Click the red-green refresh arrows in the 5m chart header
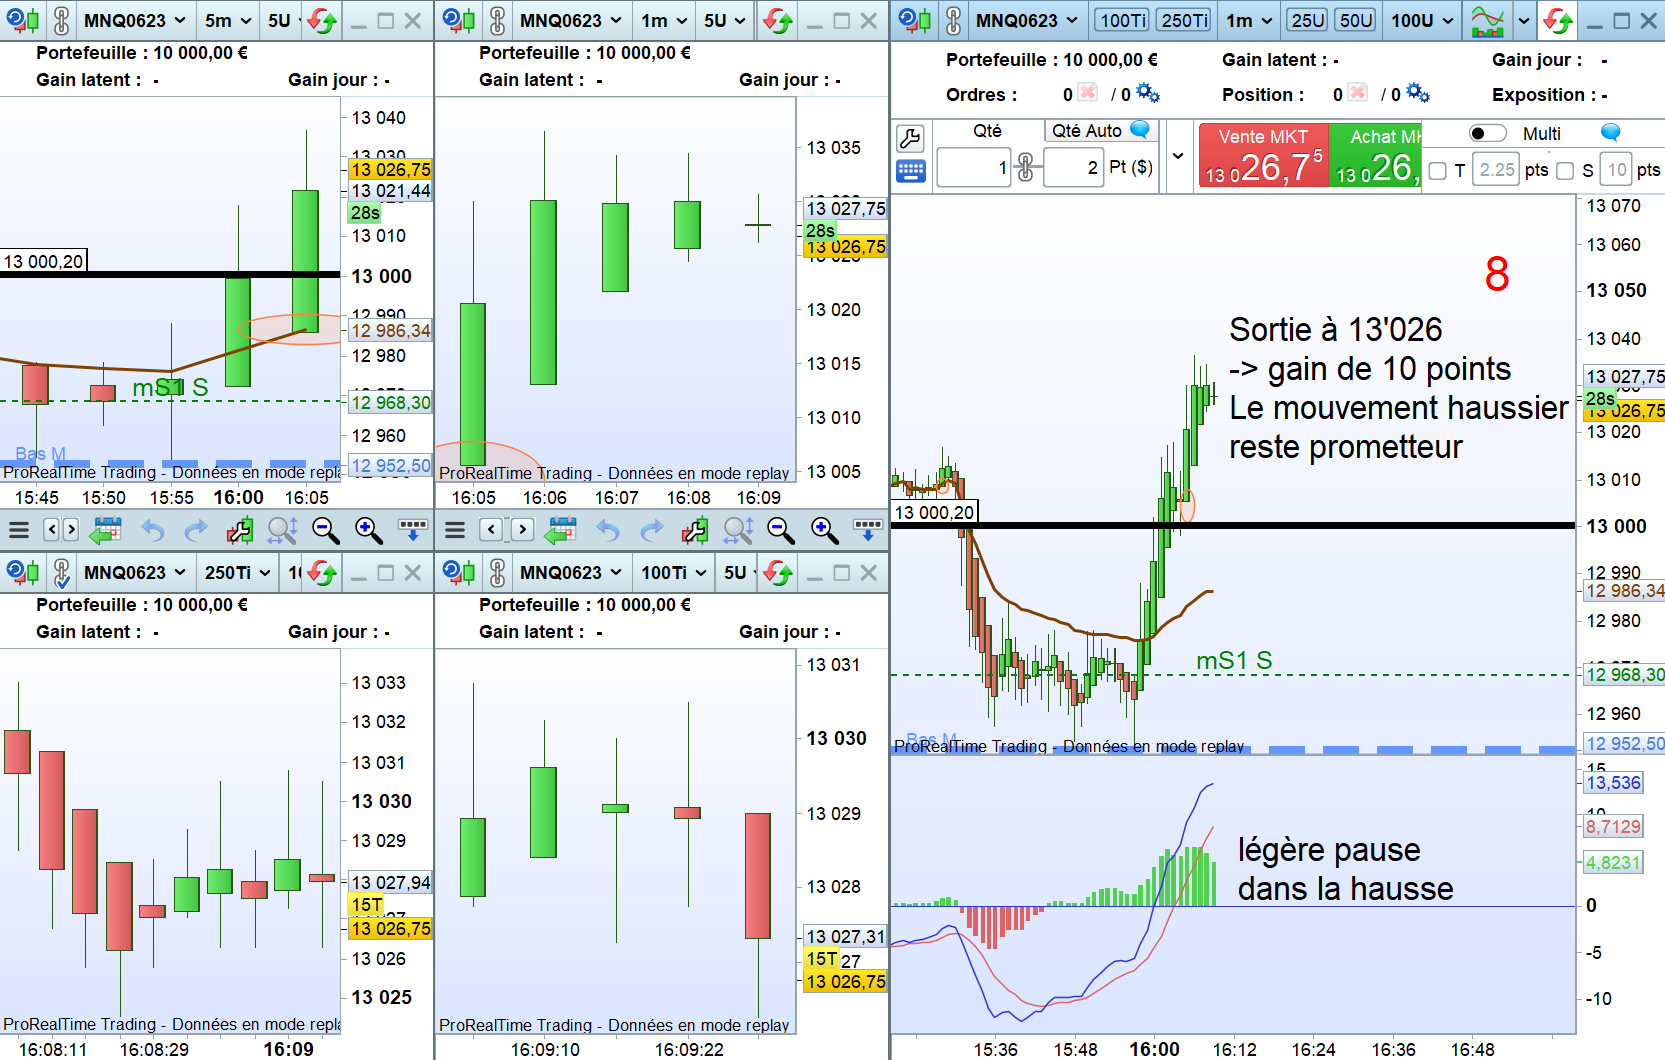The width and height of the screenshot is (1665, 1060). pyautogui.click(x=322, y=20)
